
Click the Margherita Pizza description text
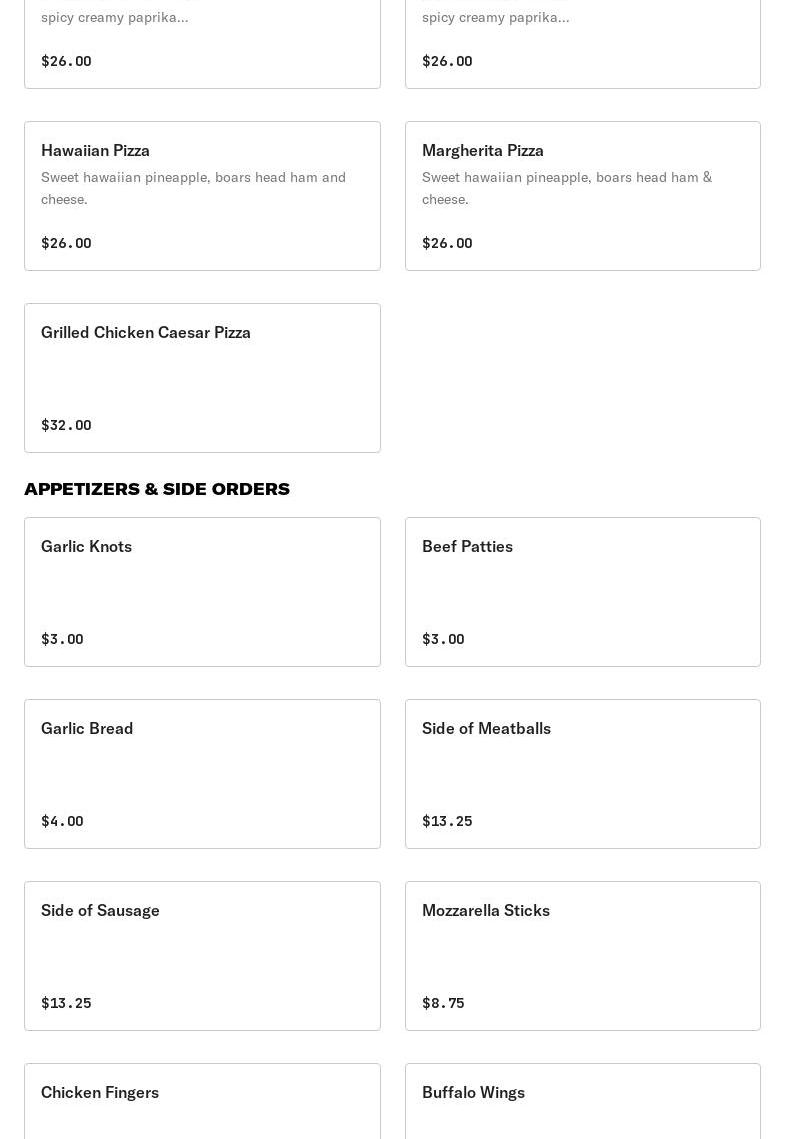coord(567,188)
